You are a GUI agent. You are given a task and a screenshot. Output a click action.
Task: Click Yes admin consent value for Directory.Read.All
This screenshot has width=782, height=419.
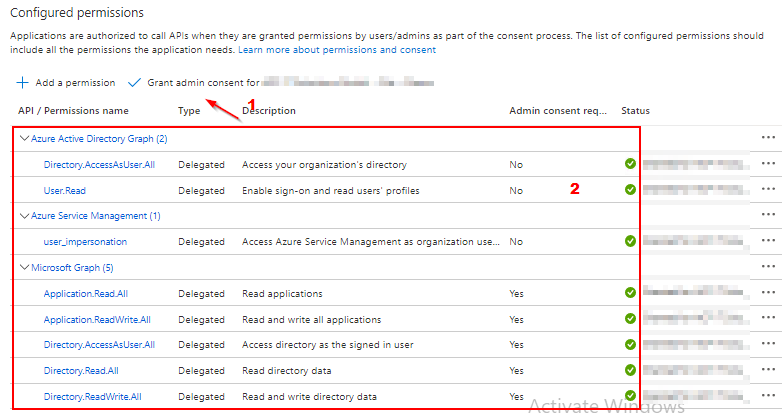(x=517, y=371)
